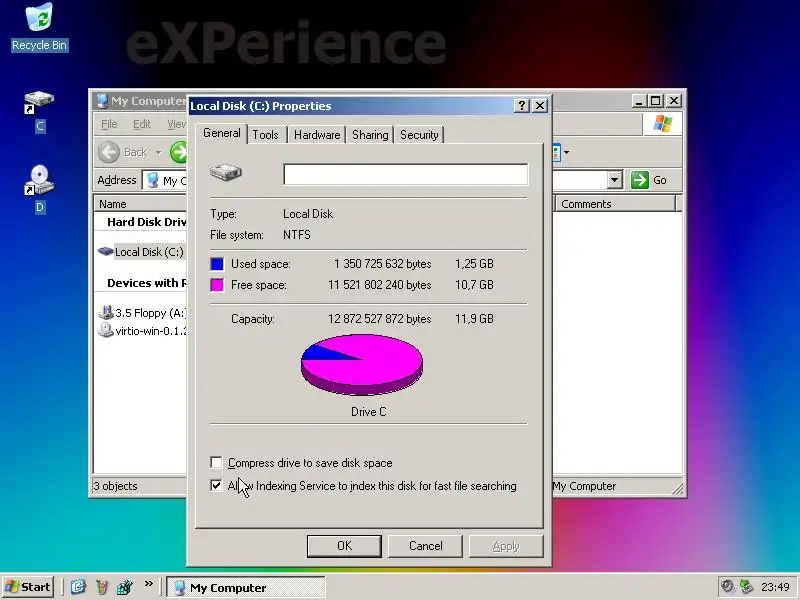Switch to the Tools tab
The width and height of the screenshot is (800, 600).
(265, 135)
